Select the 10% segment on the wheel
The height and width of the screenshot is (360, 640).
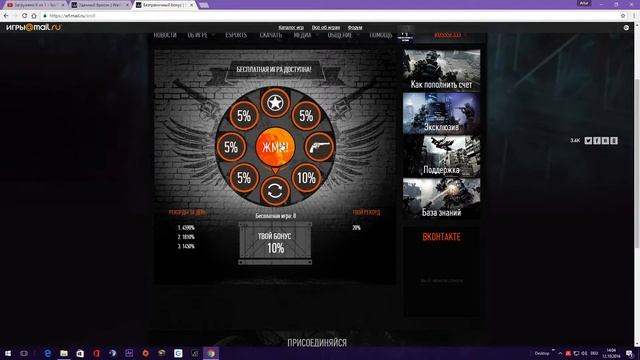click(306, 178)
